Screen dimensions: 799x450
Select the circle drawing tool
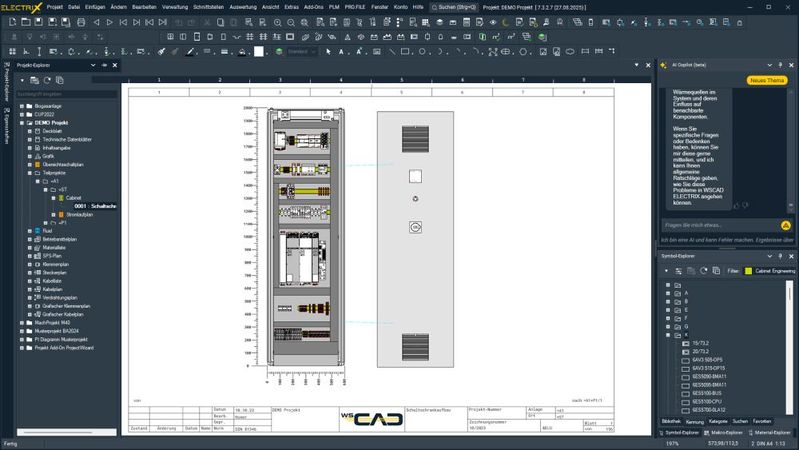coord(422,51)
